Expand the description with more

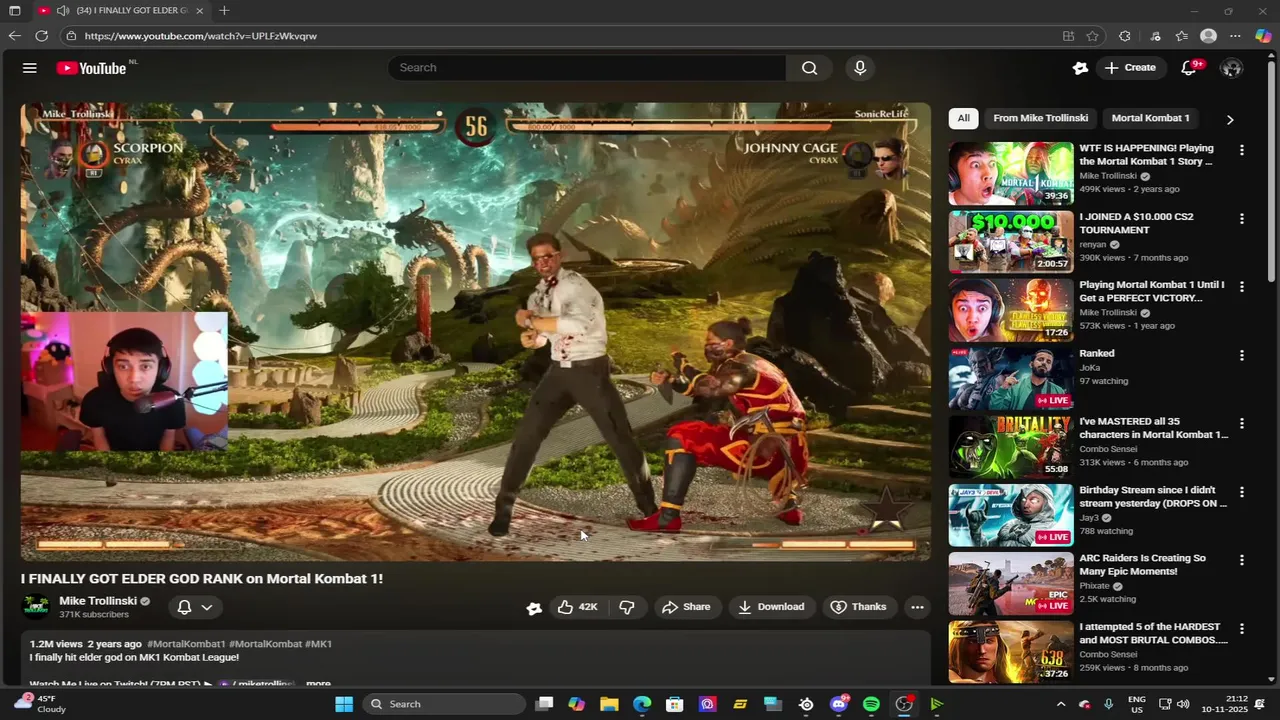pos(318,684)
